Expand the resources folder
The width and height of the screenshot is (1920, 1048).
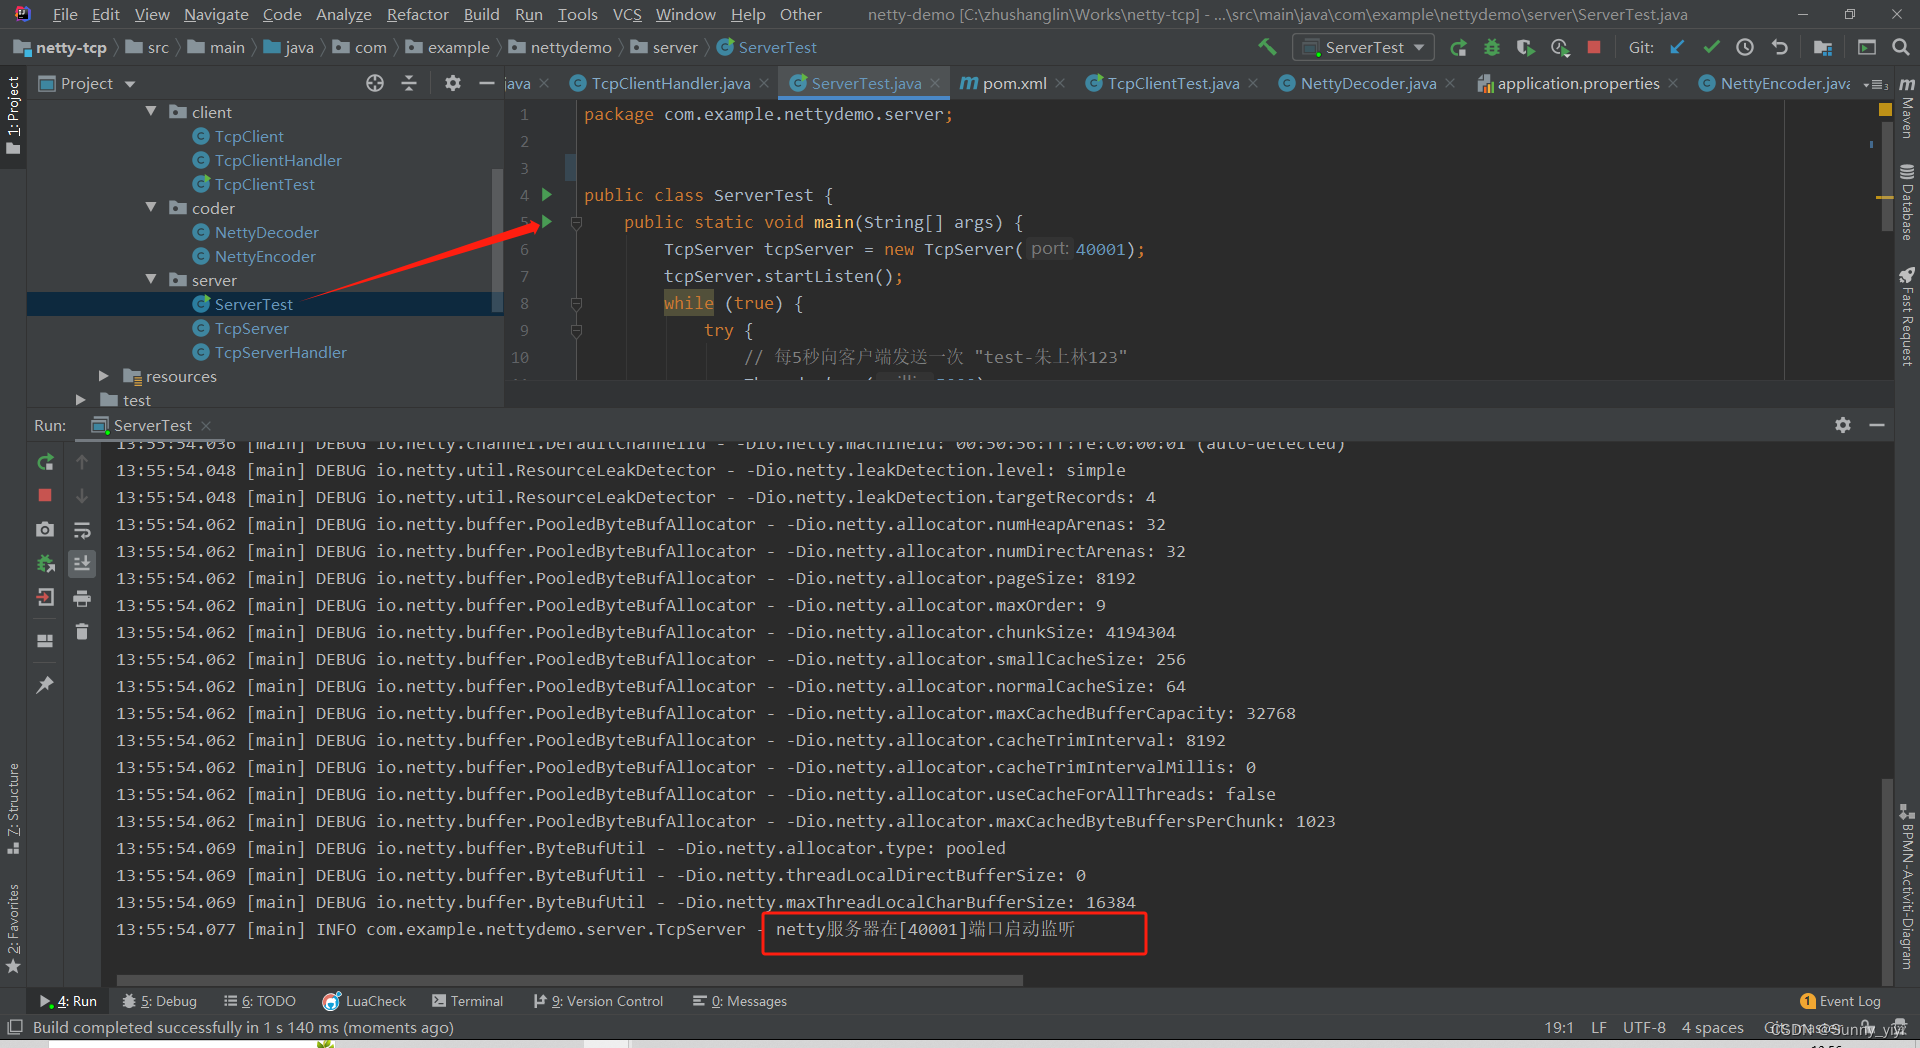pos(103,376)
